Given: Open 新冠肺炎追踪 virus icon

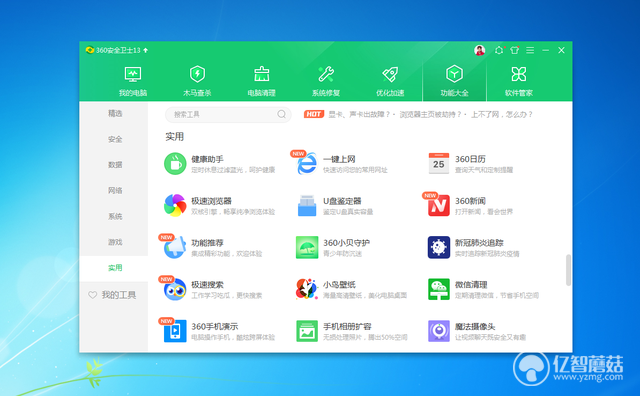Looking at the screenshot, I should click(x=439, y=247).
